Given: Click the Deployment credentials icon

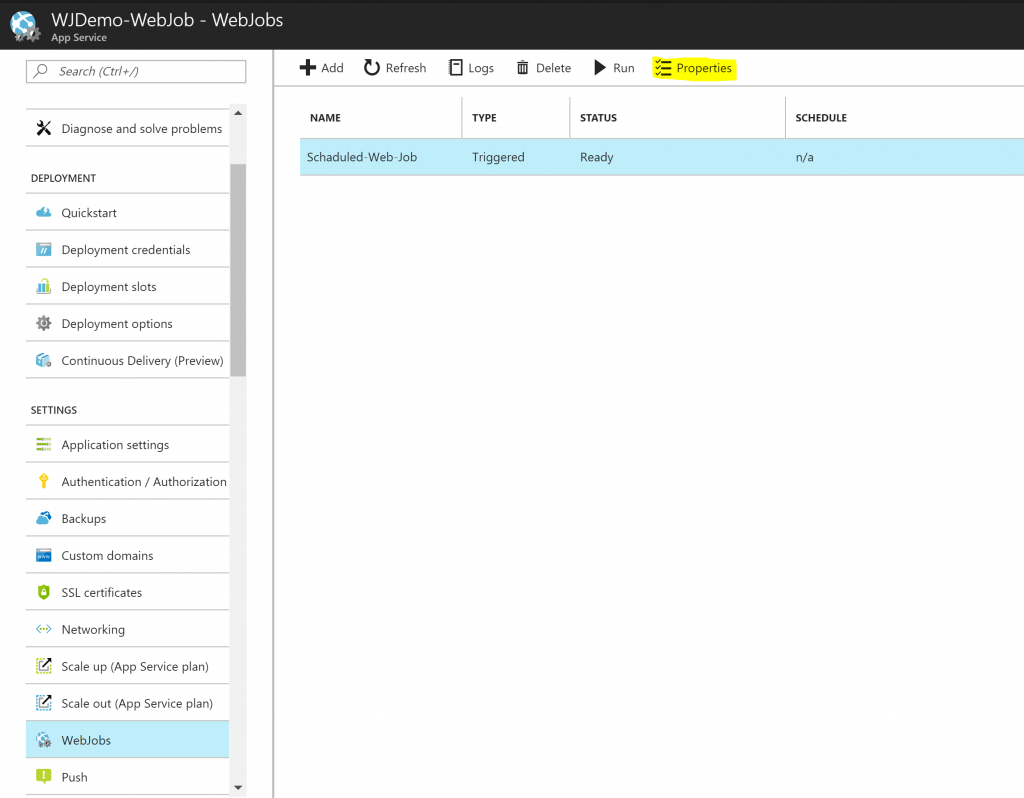Looking at the screenshot, I should pos(44,249).
